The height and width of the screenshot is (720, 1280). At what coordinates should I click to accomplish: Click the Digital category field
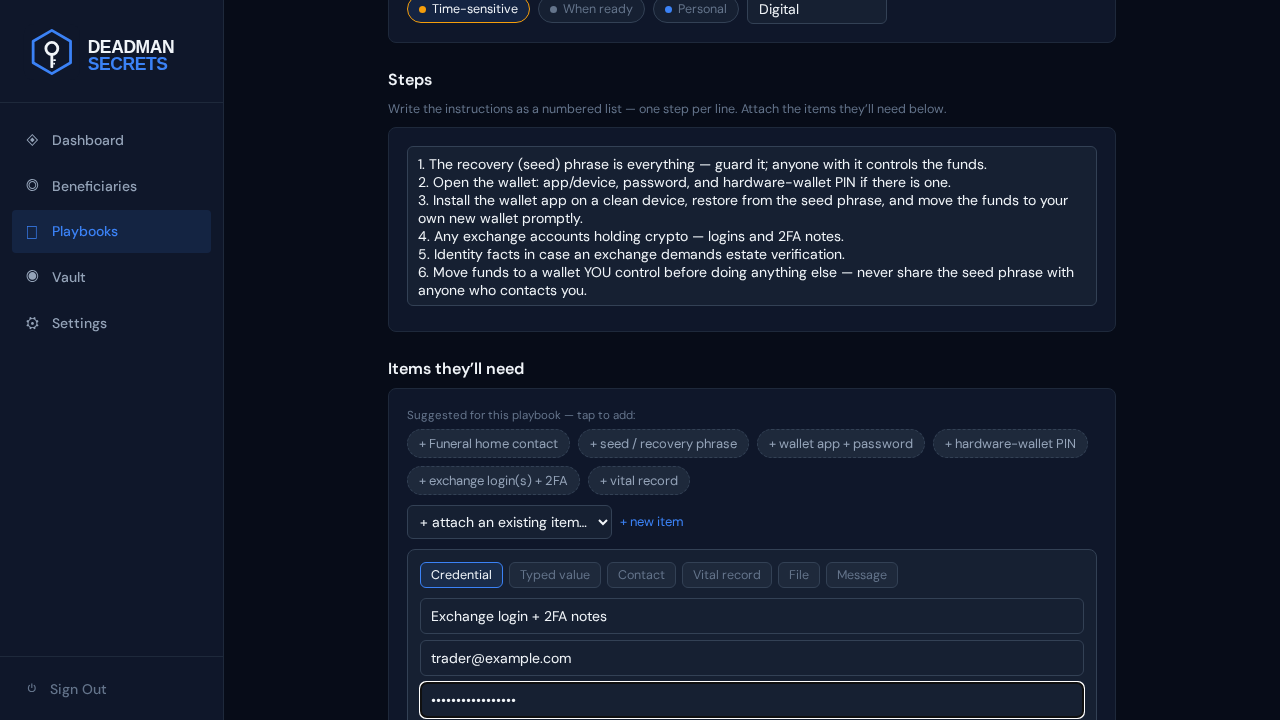pyautogui.click(x=817, y=10)
